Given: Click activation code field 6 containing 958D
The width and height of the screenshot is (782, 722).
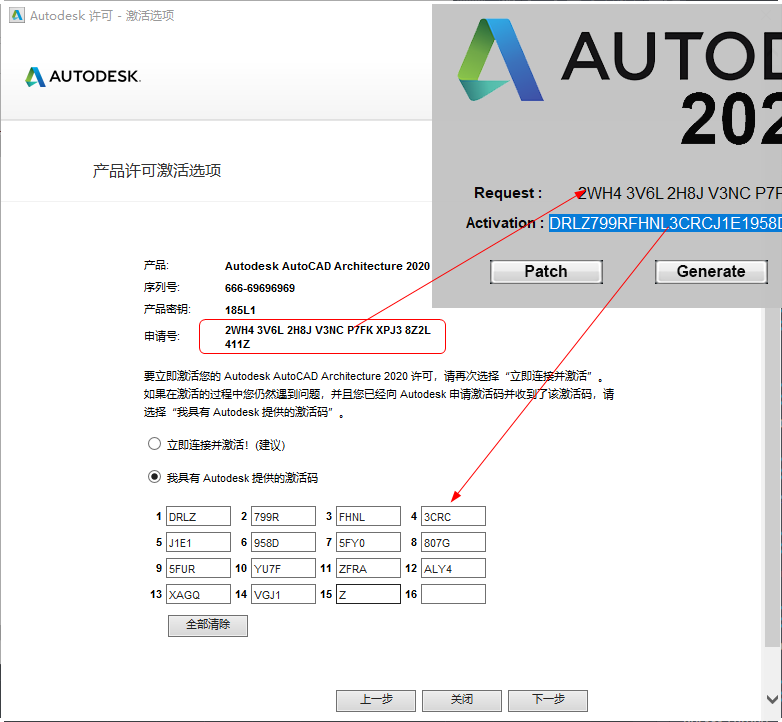Looking at the screenshot, I should (x=283, y=542).
